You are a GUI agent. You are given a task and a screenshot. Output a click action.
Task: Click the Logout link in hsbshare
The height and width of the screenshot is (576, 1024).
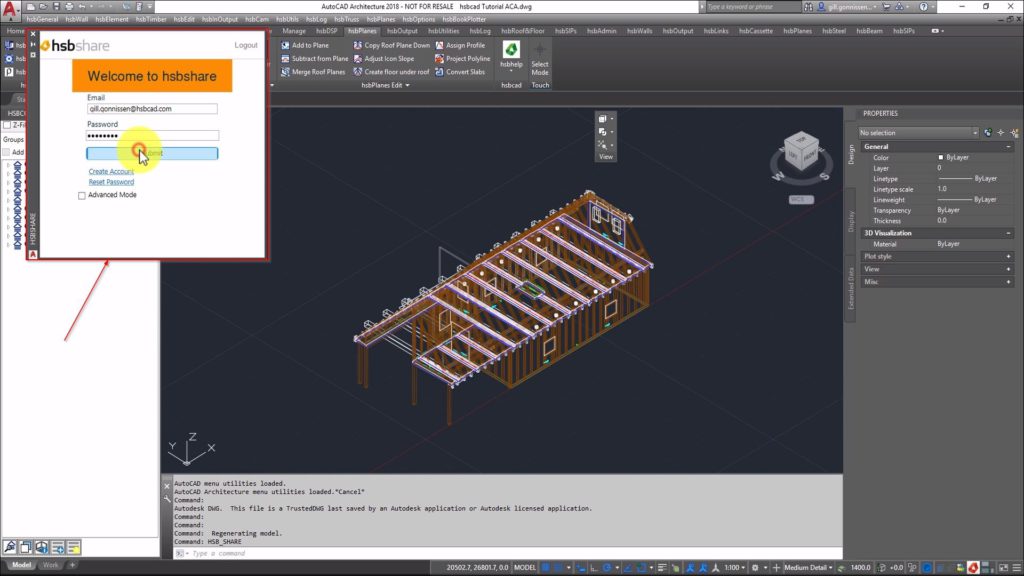point(246,45)
